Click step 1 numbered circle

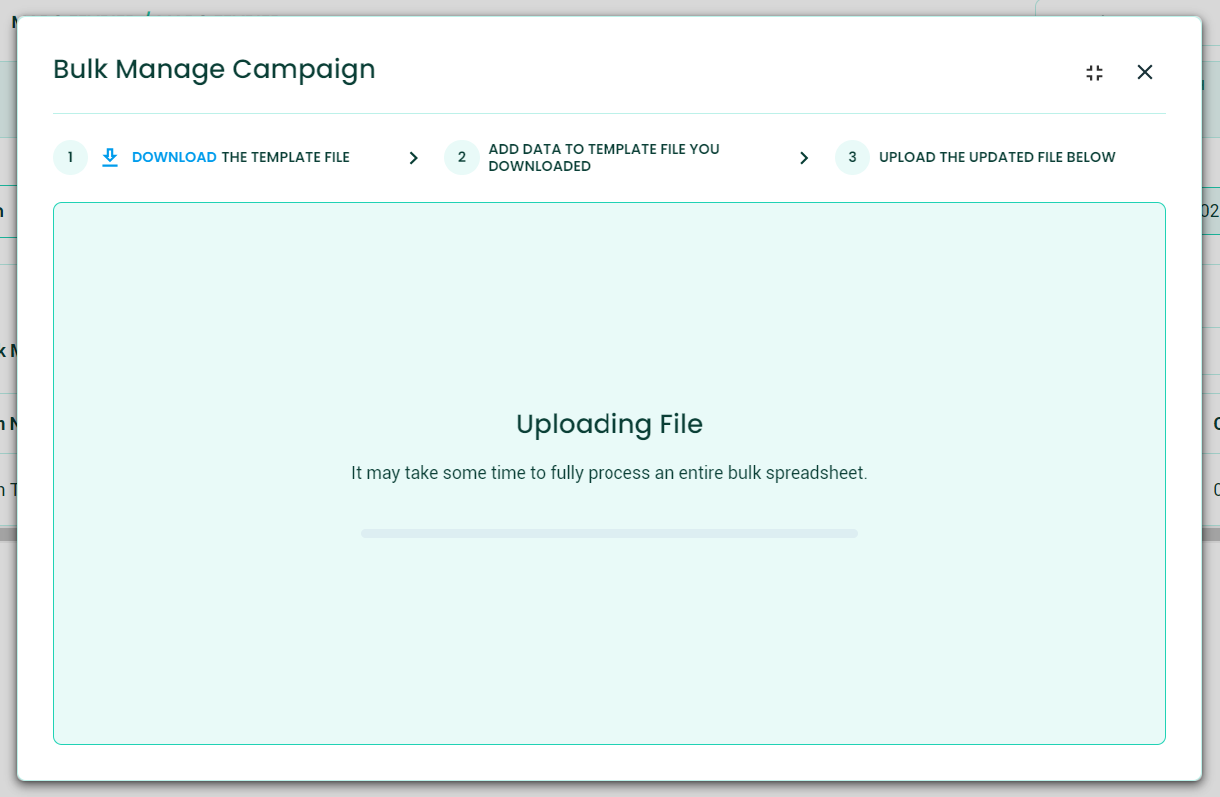[70, 157]
